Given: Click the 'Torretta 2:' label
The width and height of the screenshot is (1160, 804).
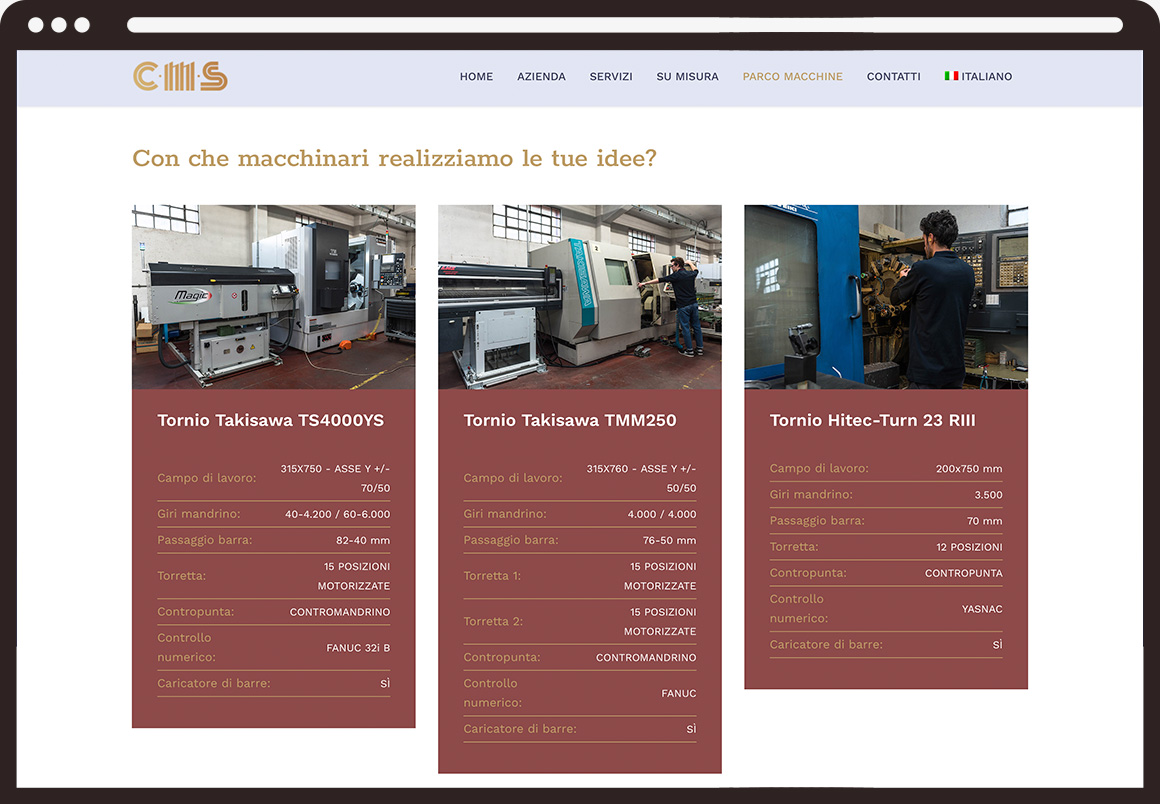Looking at the screenshot, I should 493,621.
